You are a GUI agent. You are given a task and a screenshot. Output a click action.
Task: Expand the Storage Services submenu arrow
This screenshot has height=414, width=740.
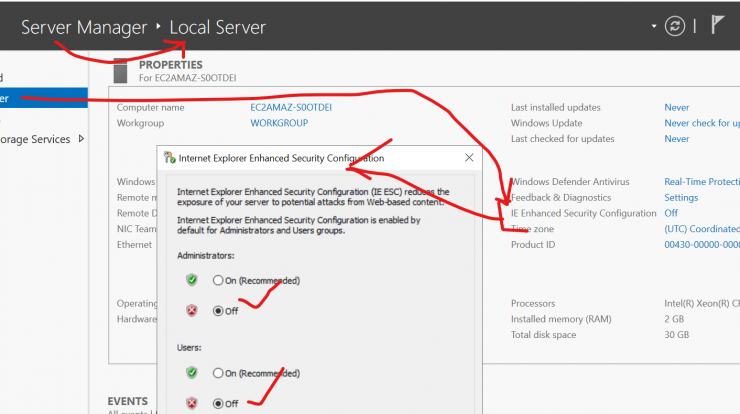coord(81,139)
